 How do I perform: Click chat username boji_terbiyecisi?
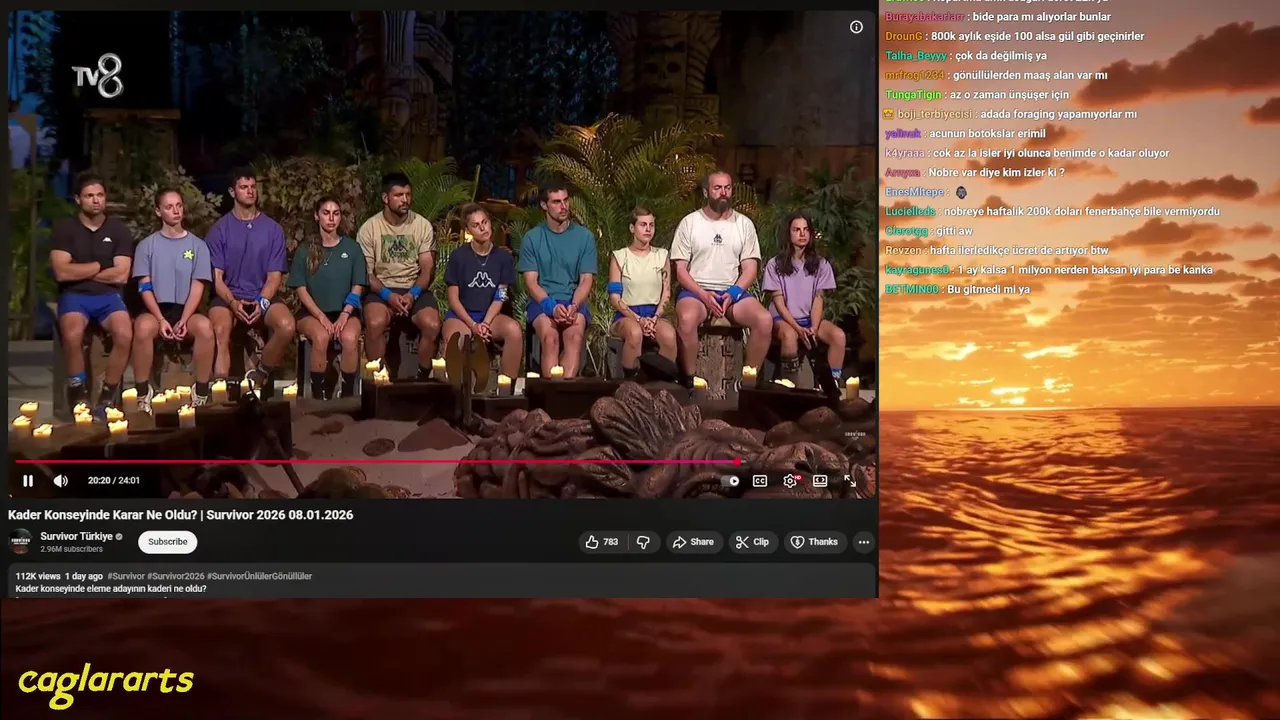pos(935,114)
